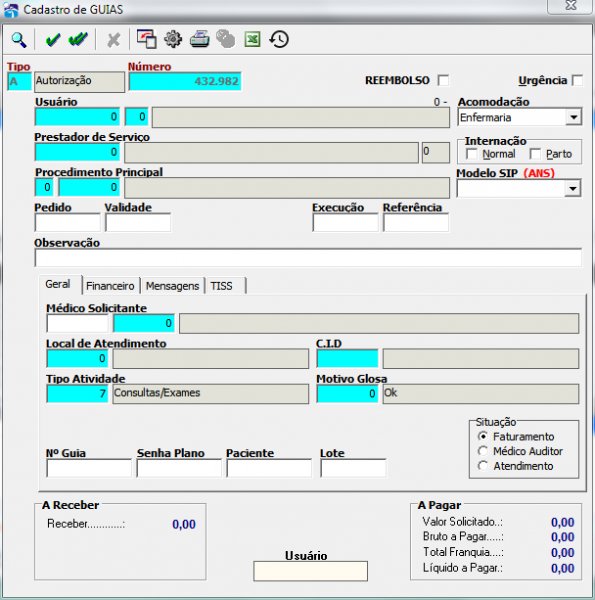Click the double green checkmark icon
595x600 pixels.
coord(78,39)
